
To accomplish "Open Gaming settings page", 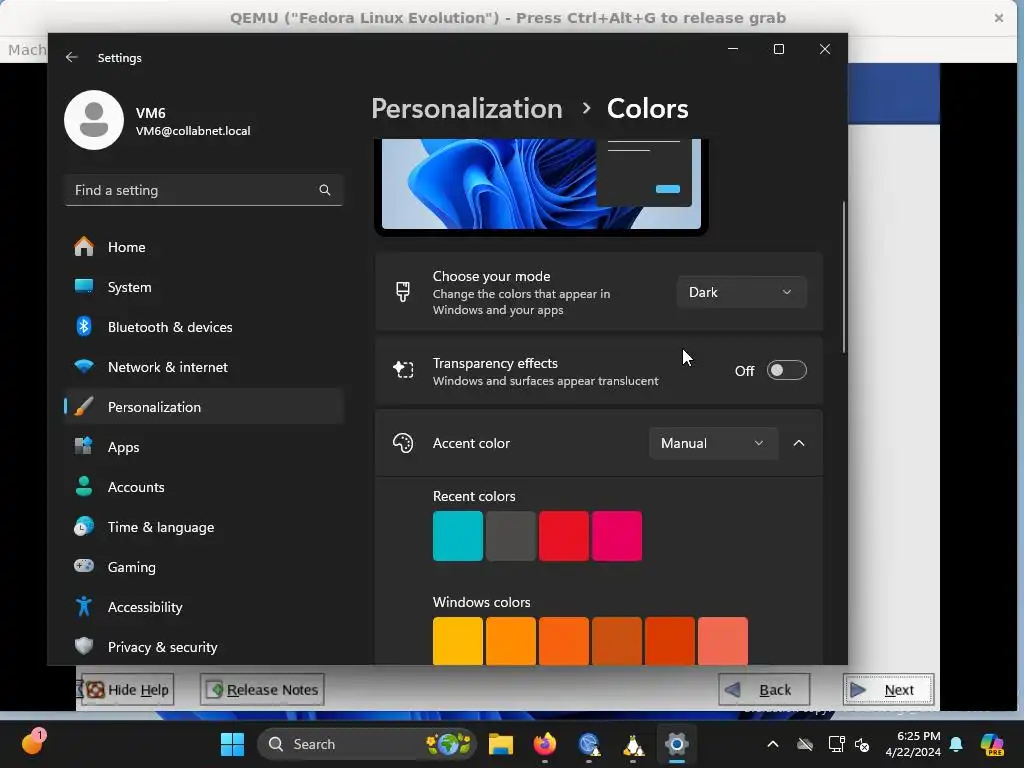I will [x=204, y=566].
